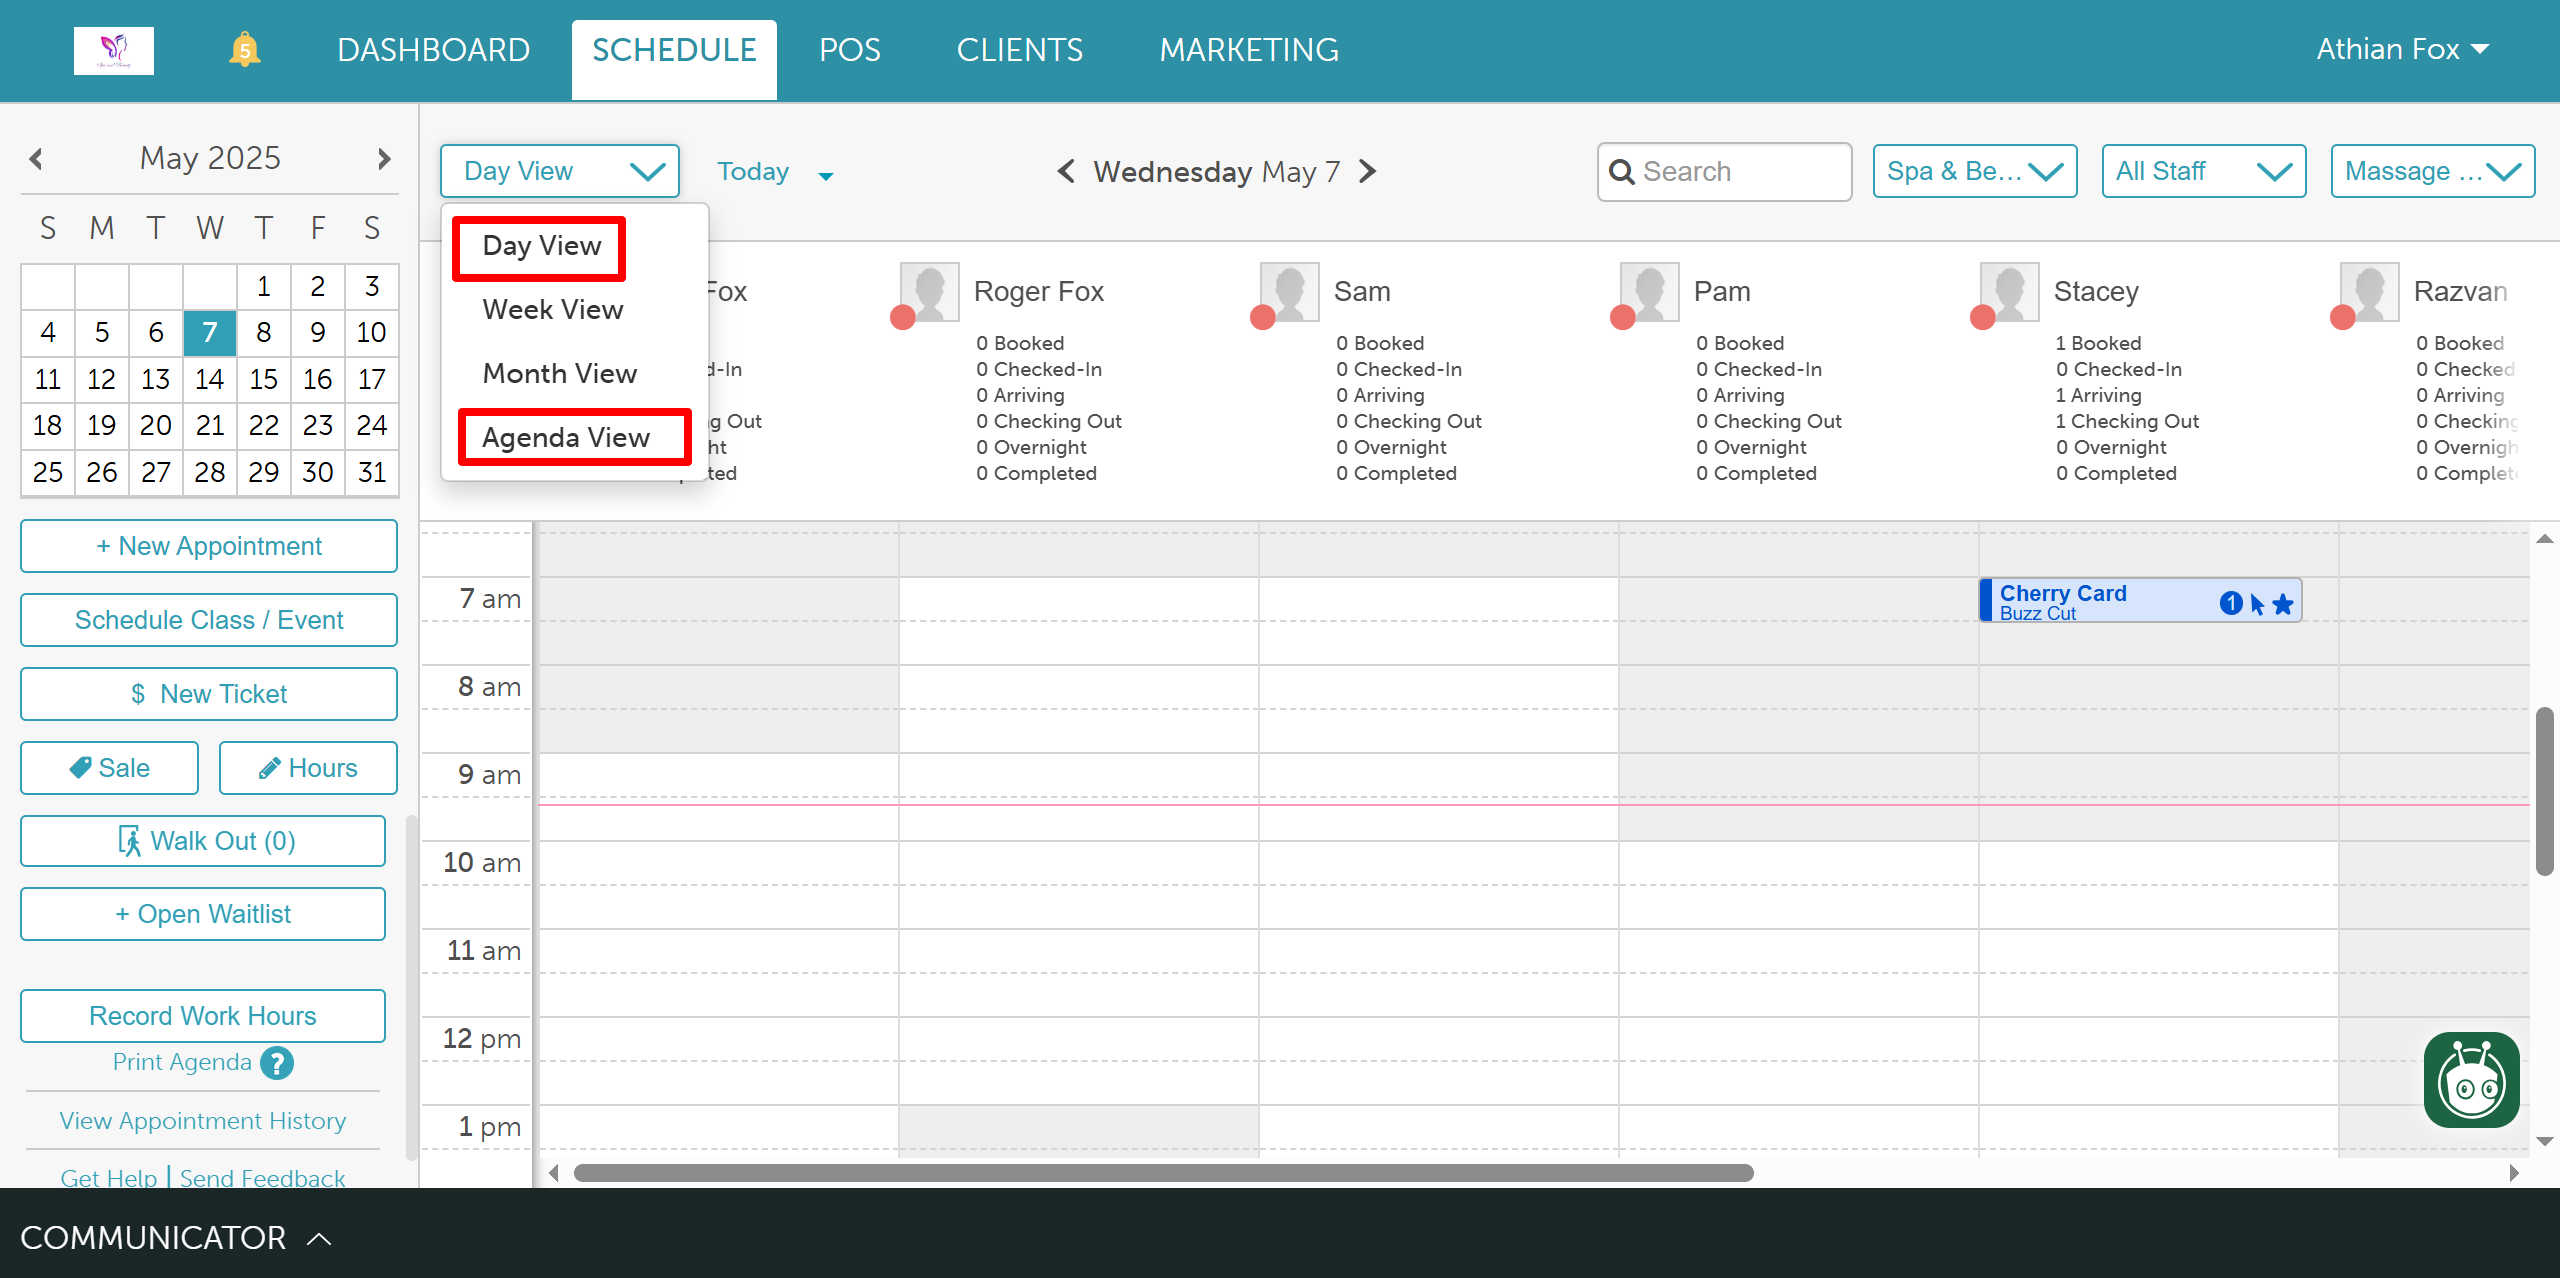Choose Week View in the dropdown list
The image size is (2560, 1278).
(553, 310)
